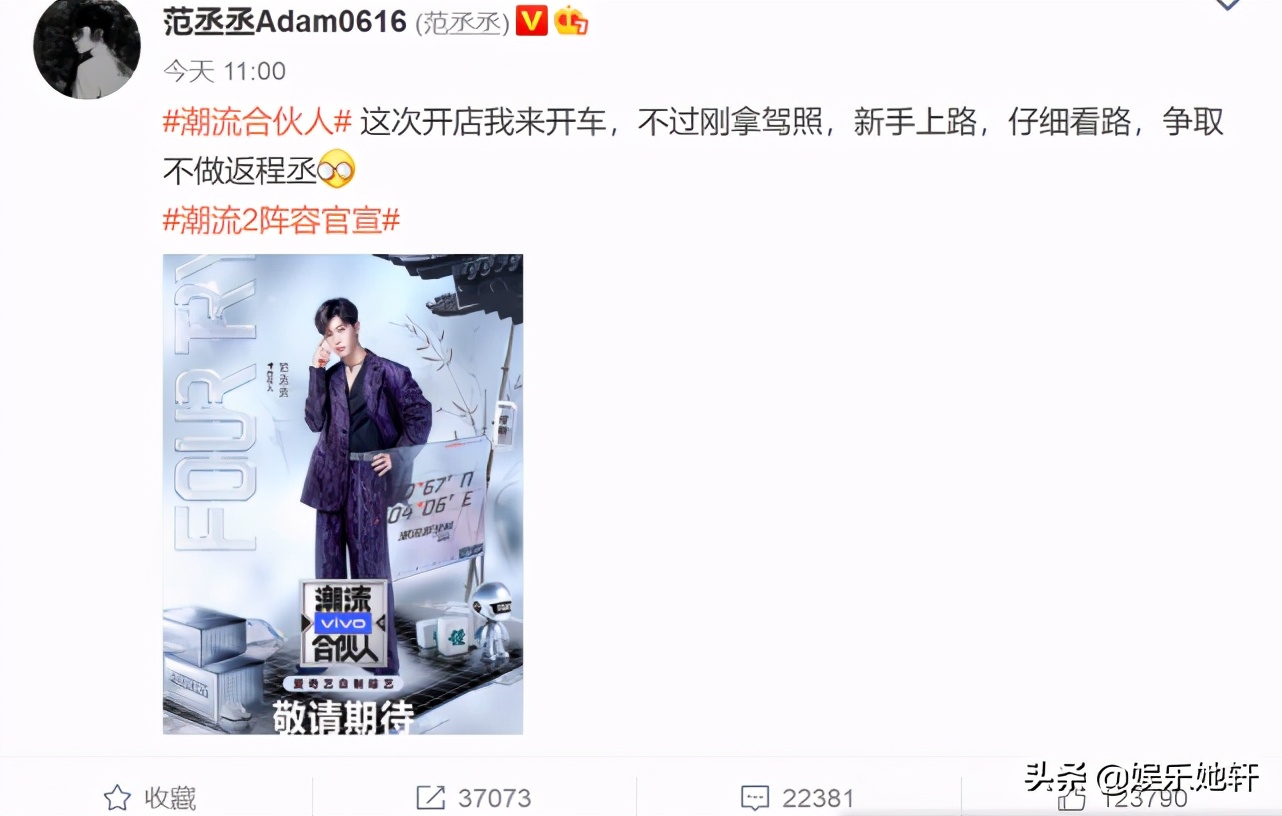Image resolution: width=1282 pixels, height=816 pixels.
Task: Click the repost arrow icon beside 37073
Action: pyautogui.click(x=430, y=797)
